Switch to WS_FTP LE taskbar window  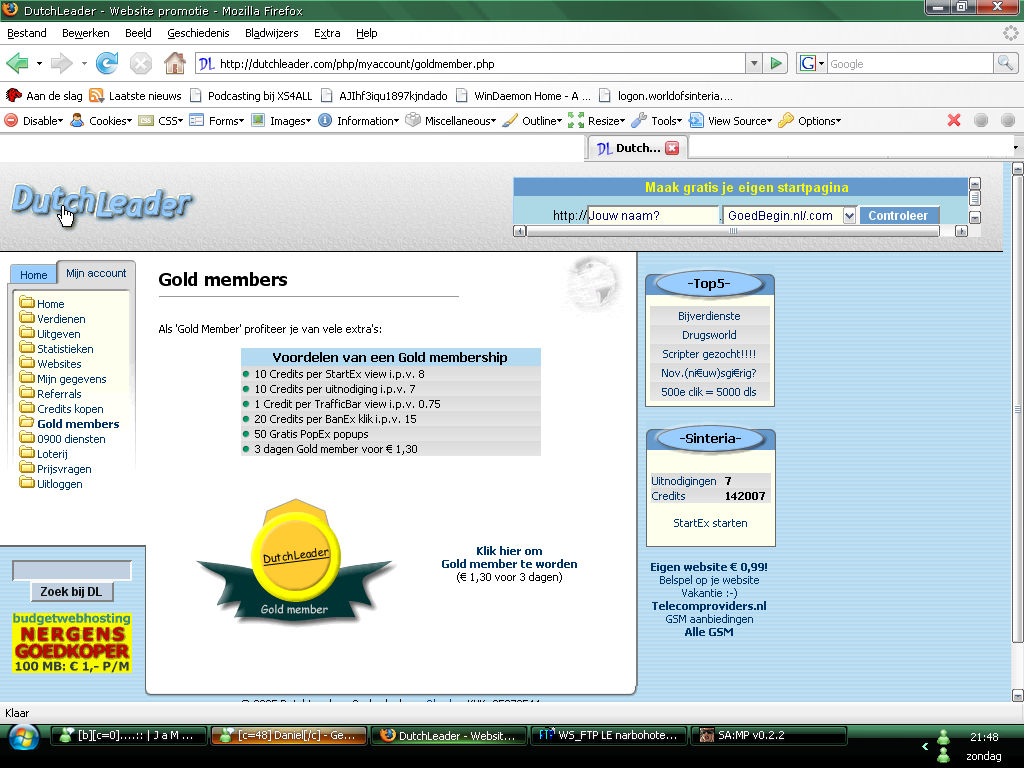point(609,735)
